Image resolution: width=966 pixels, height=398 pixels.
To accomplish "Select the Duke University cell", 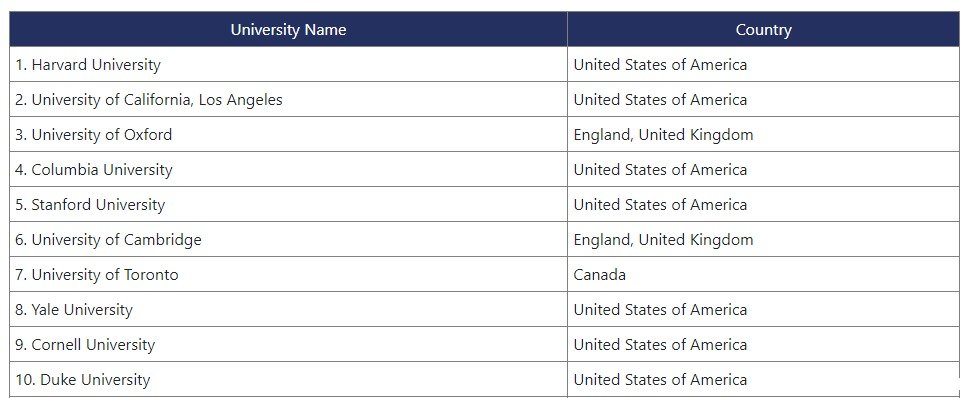I will coord(288,380).
